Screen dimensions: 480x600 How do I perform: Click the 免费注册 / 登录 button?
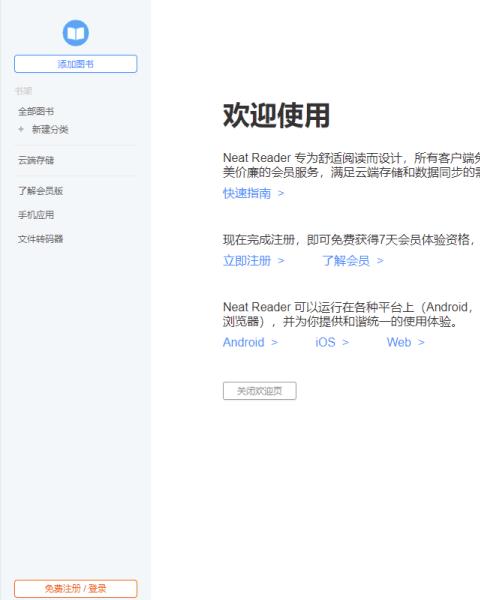(x=75, y=589)
